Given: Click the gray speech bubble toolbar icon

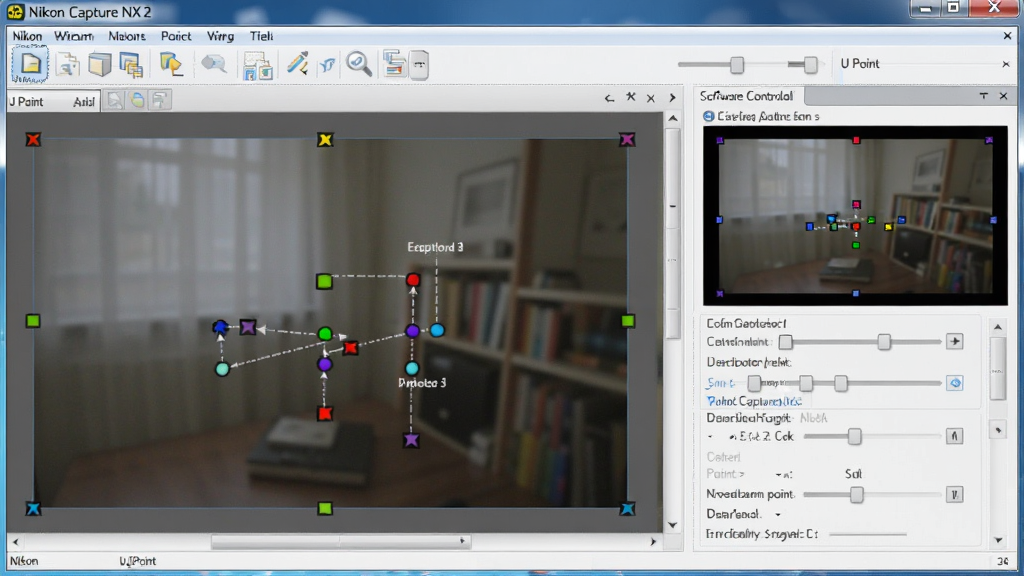Looking at the screenshot, I should 213,63.
